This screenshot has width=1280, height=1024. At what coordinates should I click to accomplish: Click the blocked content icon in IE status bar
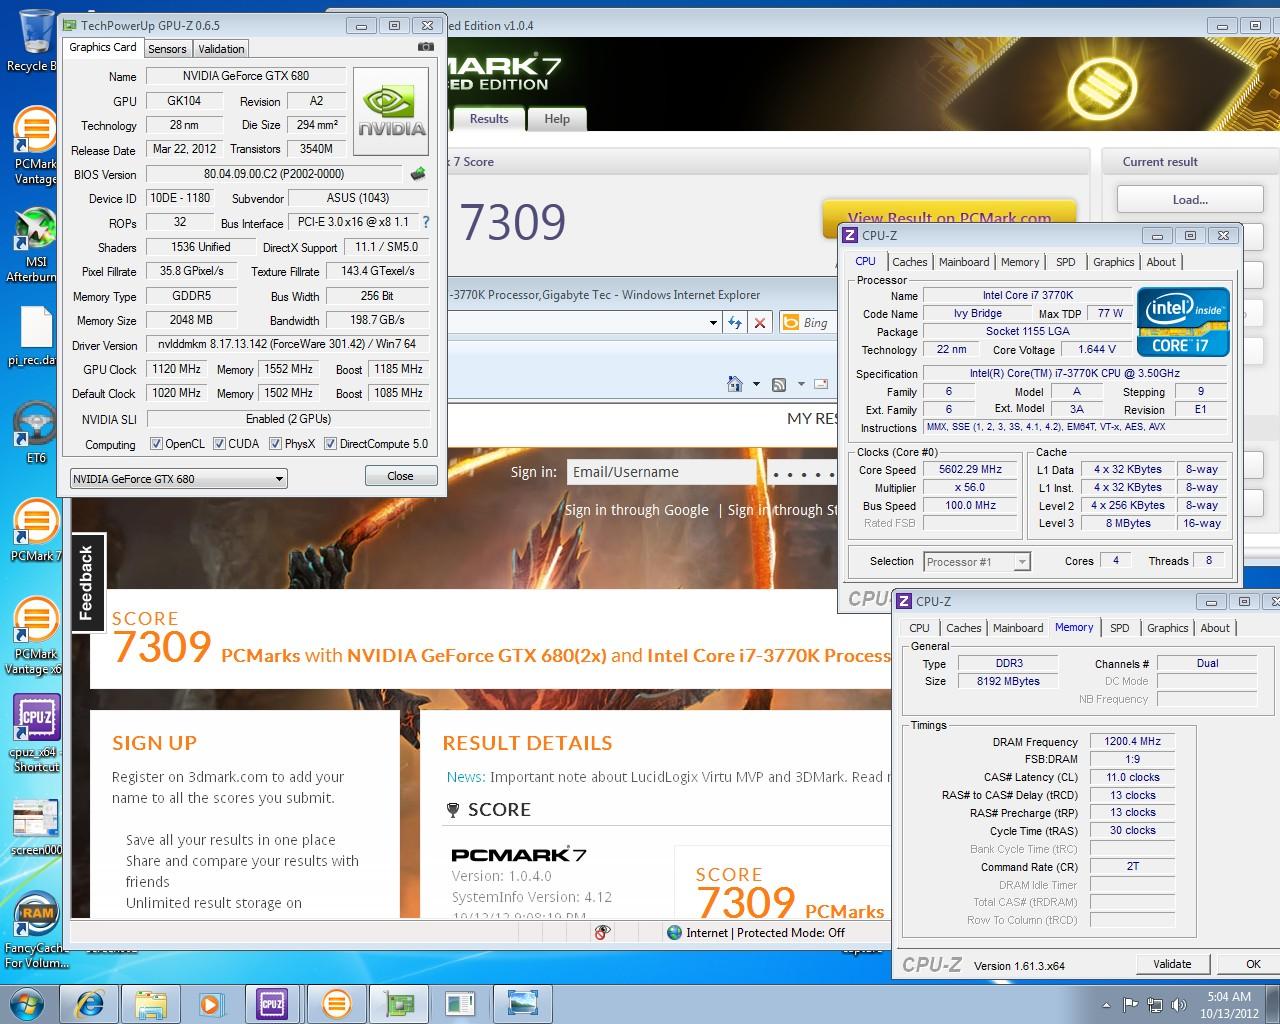click(x=602, y=932)
